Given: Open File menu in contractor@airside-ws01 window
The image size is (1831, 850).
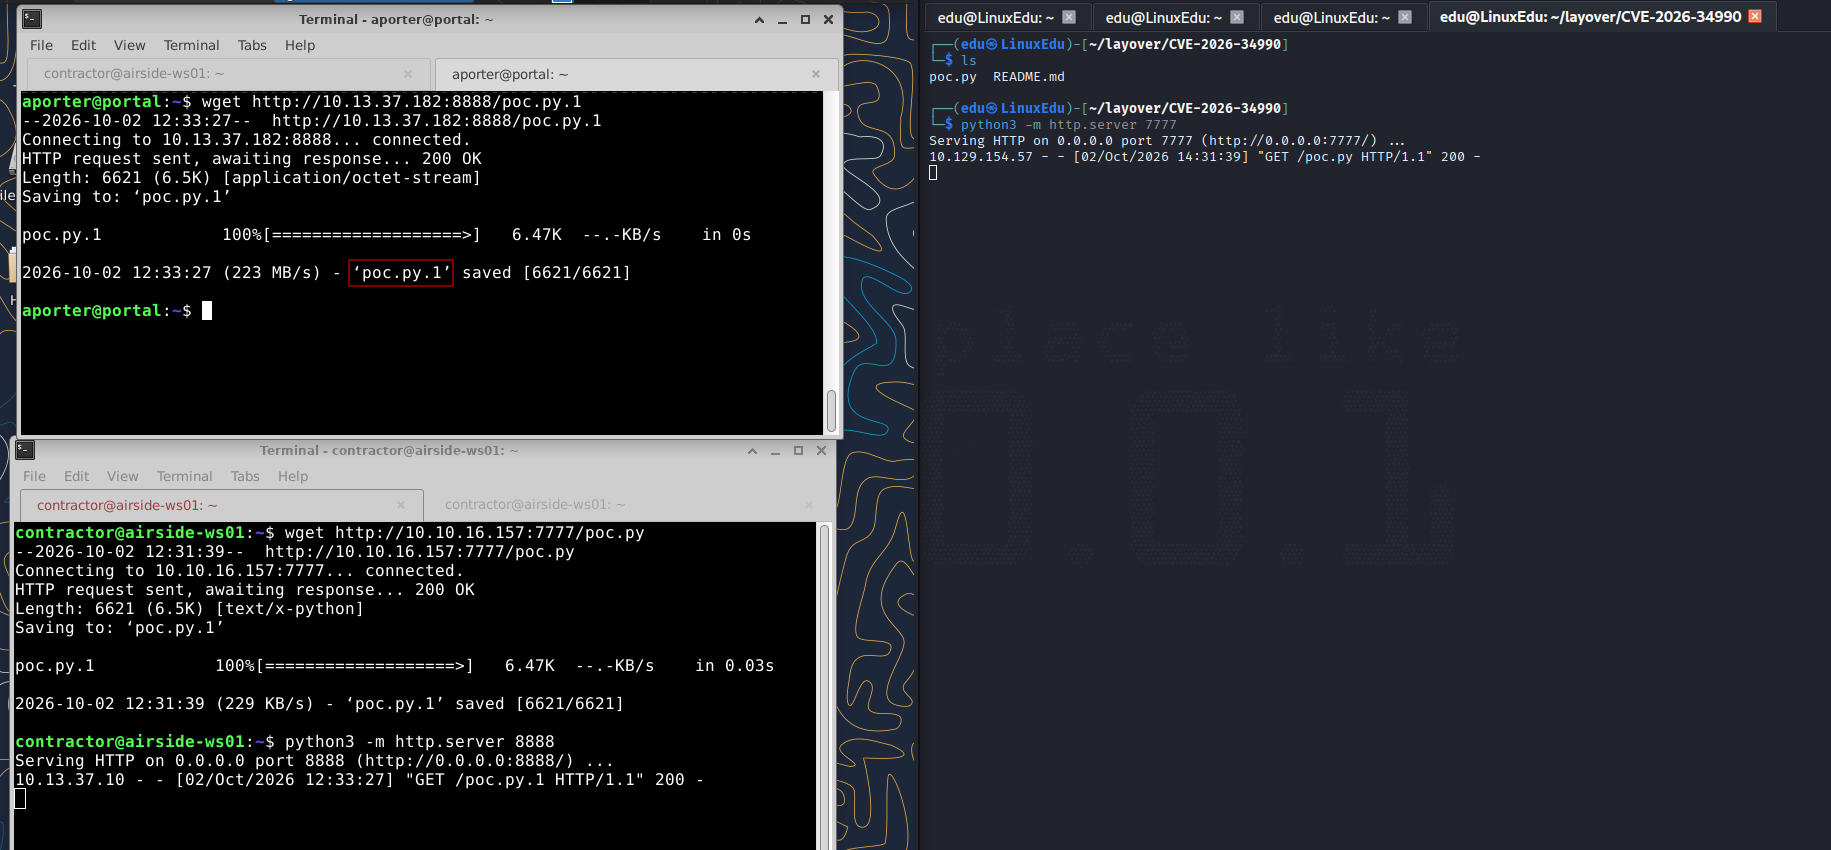Looking at the screenshot, I should 34,476.
